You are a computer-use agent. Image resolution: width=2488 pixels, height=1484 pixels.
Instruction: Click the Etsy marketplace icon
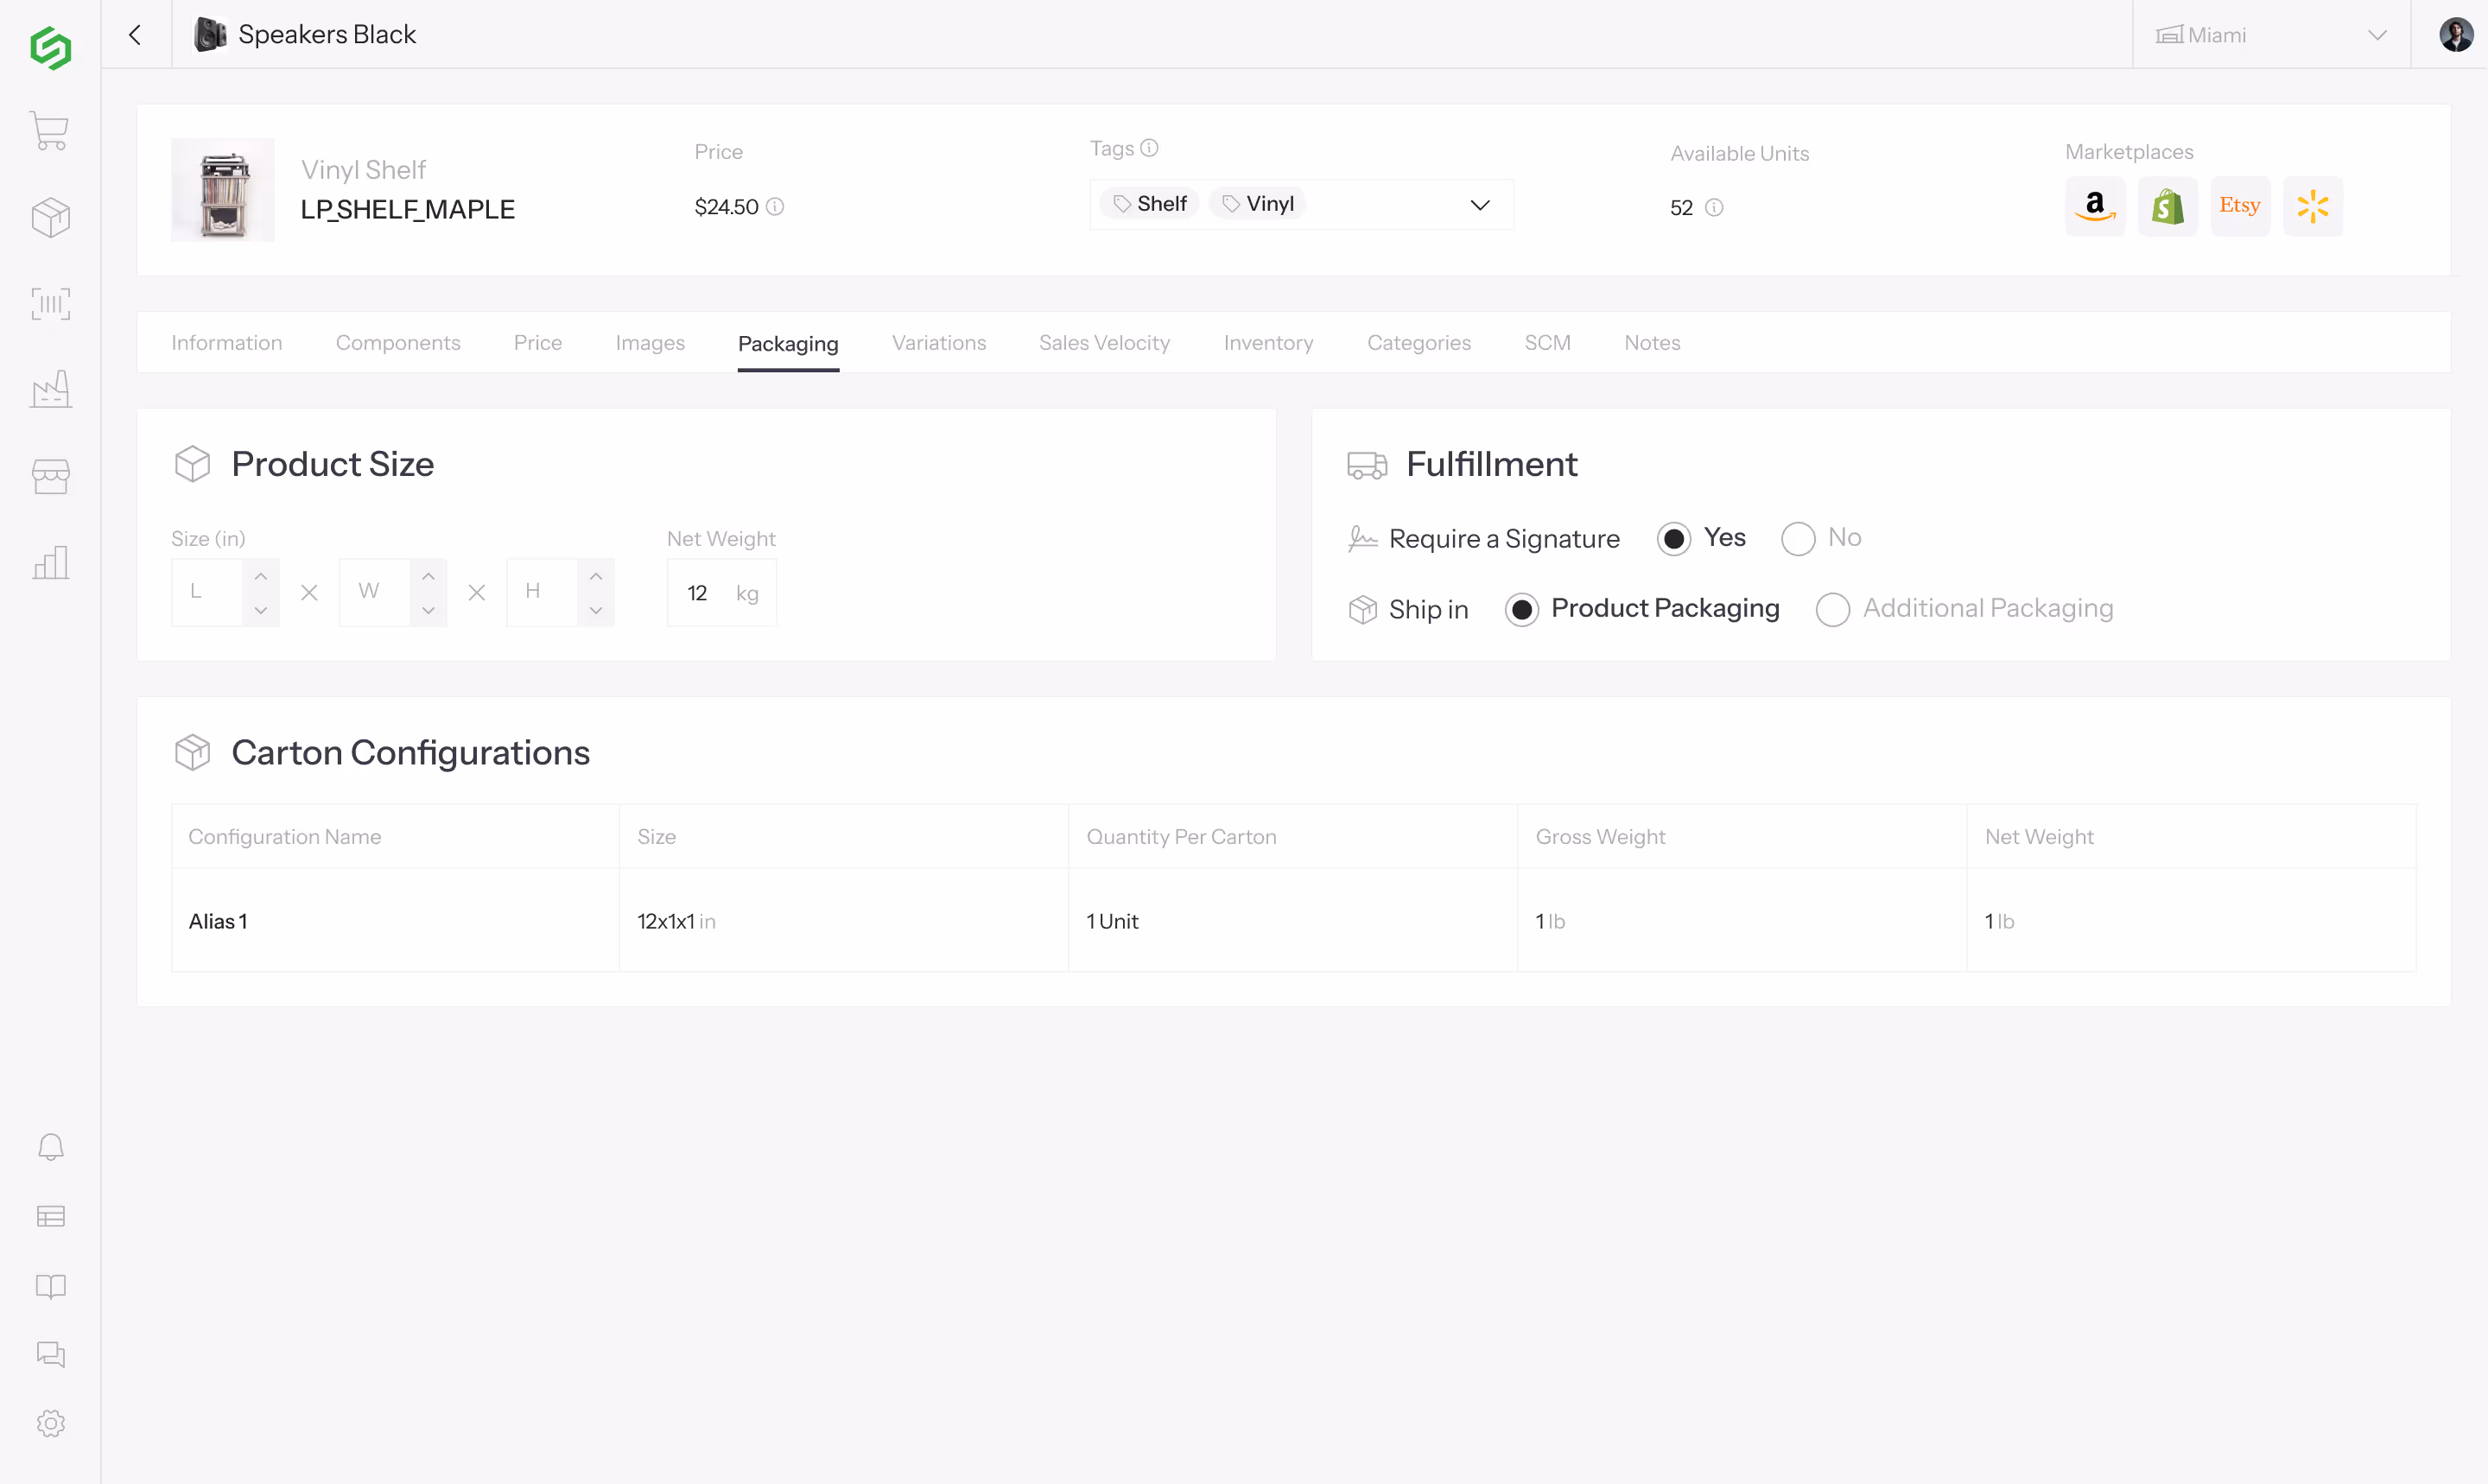pos(2240,207)
